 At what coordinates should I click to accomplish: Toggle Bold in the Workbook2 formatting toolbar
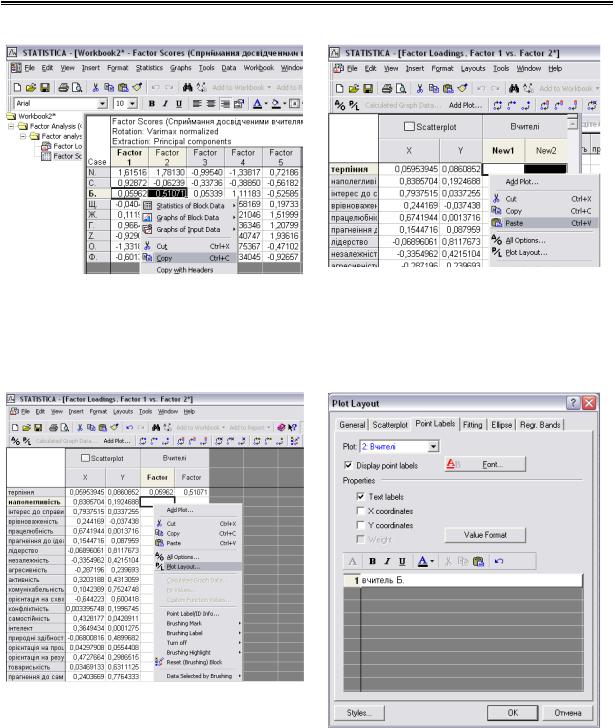(x=151, y=104)
